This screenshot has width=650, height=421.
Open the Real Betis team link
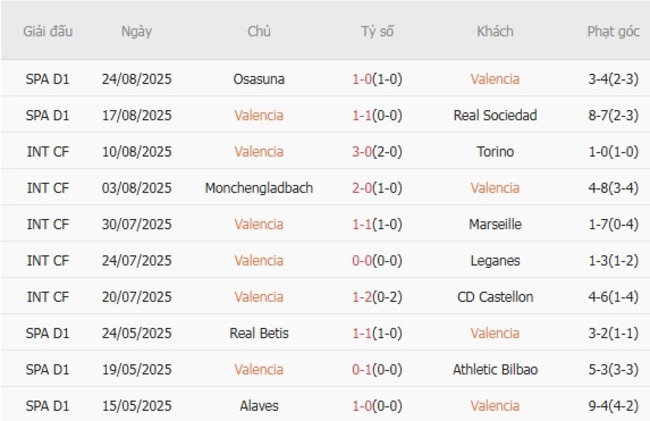(x=259, y=333)
